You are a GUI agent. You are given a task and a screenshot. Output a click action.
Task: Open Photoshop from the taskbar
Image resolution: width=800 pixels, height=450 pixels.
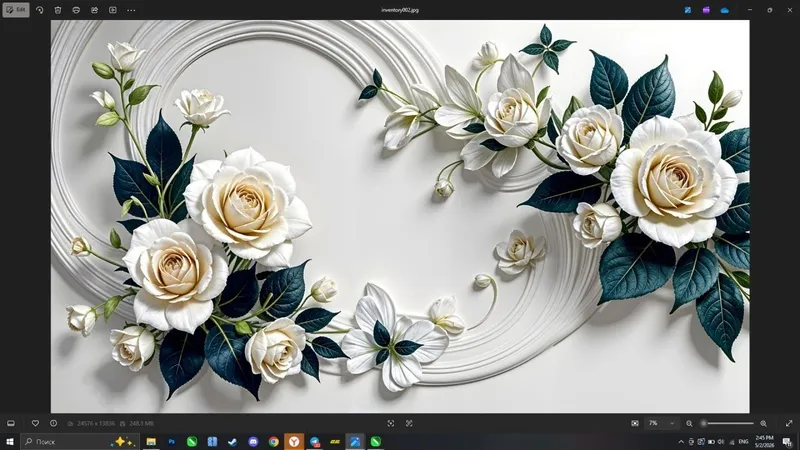pyautogui.click(x=171, y=442)
